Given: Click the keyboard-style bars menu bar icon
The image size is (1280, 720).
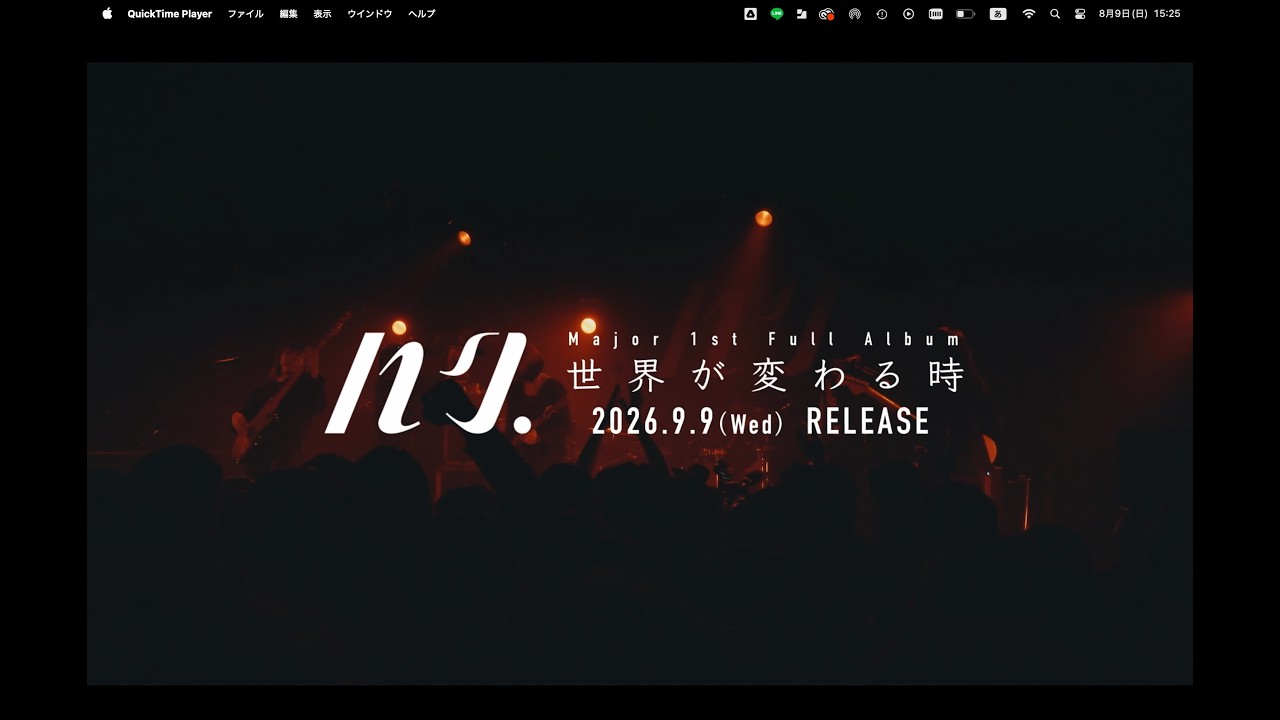Looking at the screenshot, I should pyautogui.click(x=935, y=14).
